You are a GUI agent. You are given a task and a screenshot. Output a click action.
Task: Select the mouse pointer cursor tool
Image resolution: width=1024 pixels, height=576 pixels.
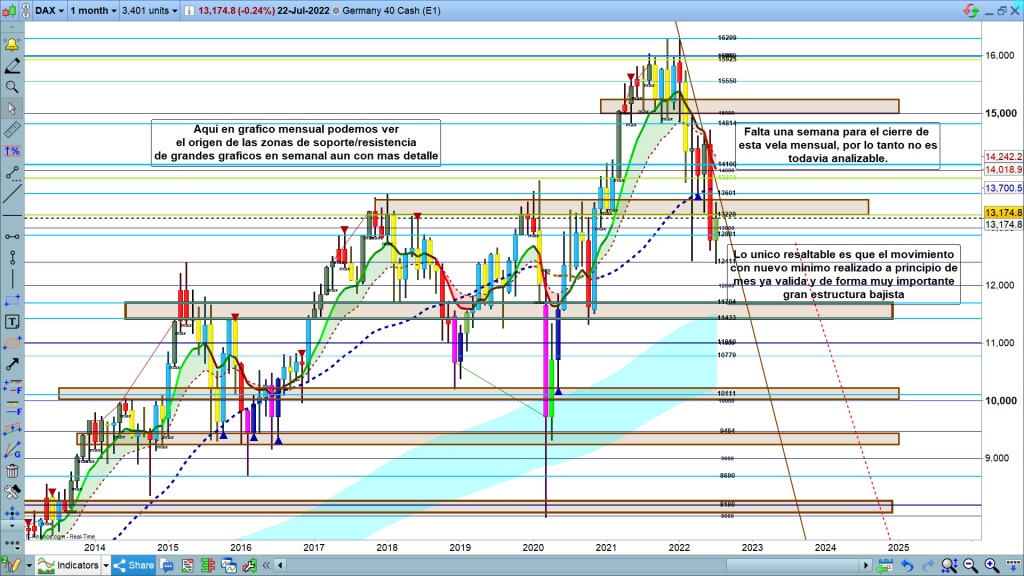coord(12,108)
